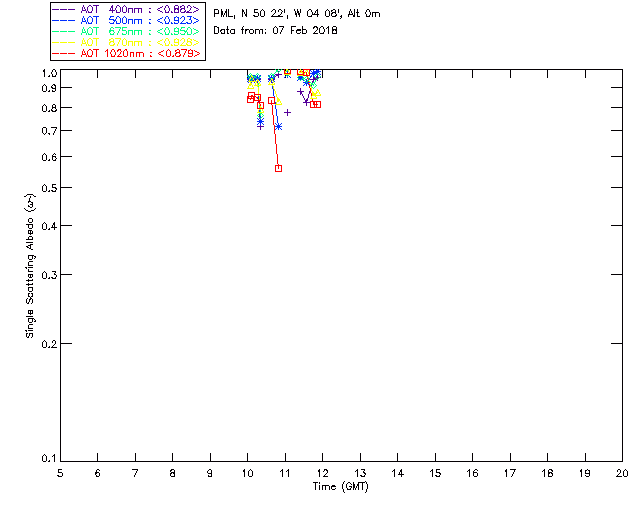Click x-axis tick label 8
Image resolution: width=640 pixels, height=512 pixels.
[173, 473]
